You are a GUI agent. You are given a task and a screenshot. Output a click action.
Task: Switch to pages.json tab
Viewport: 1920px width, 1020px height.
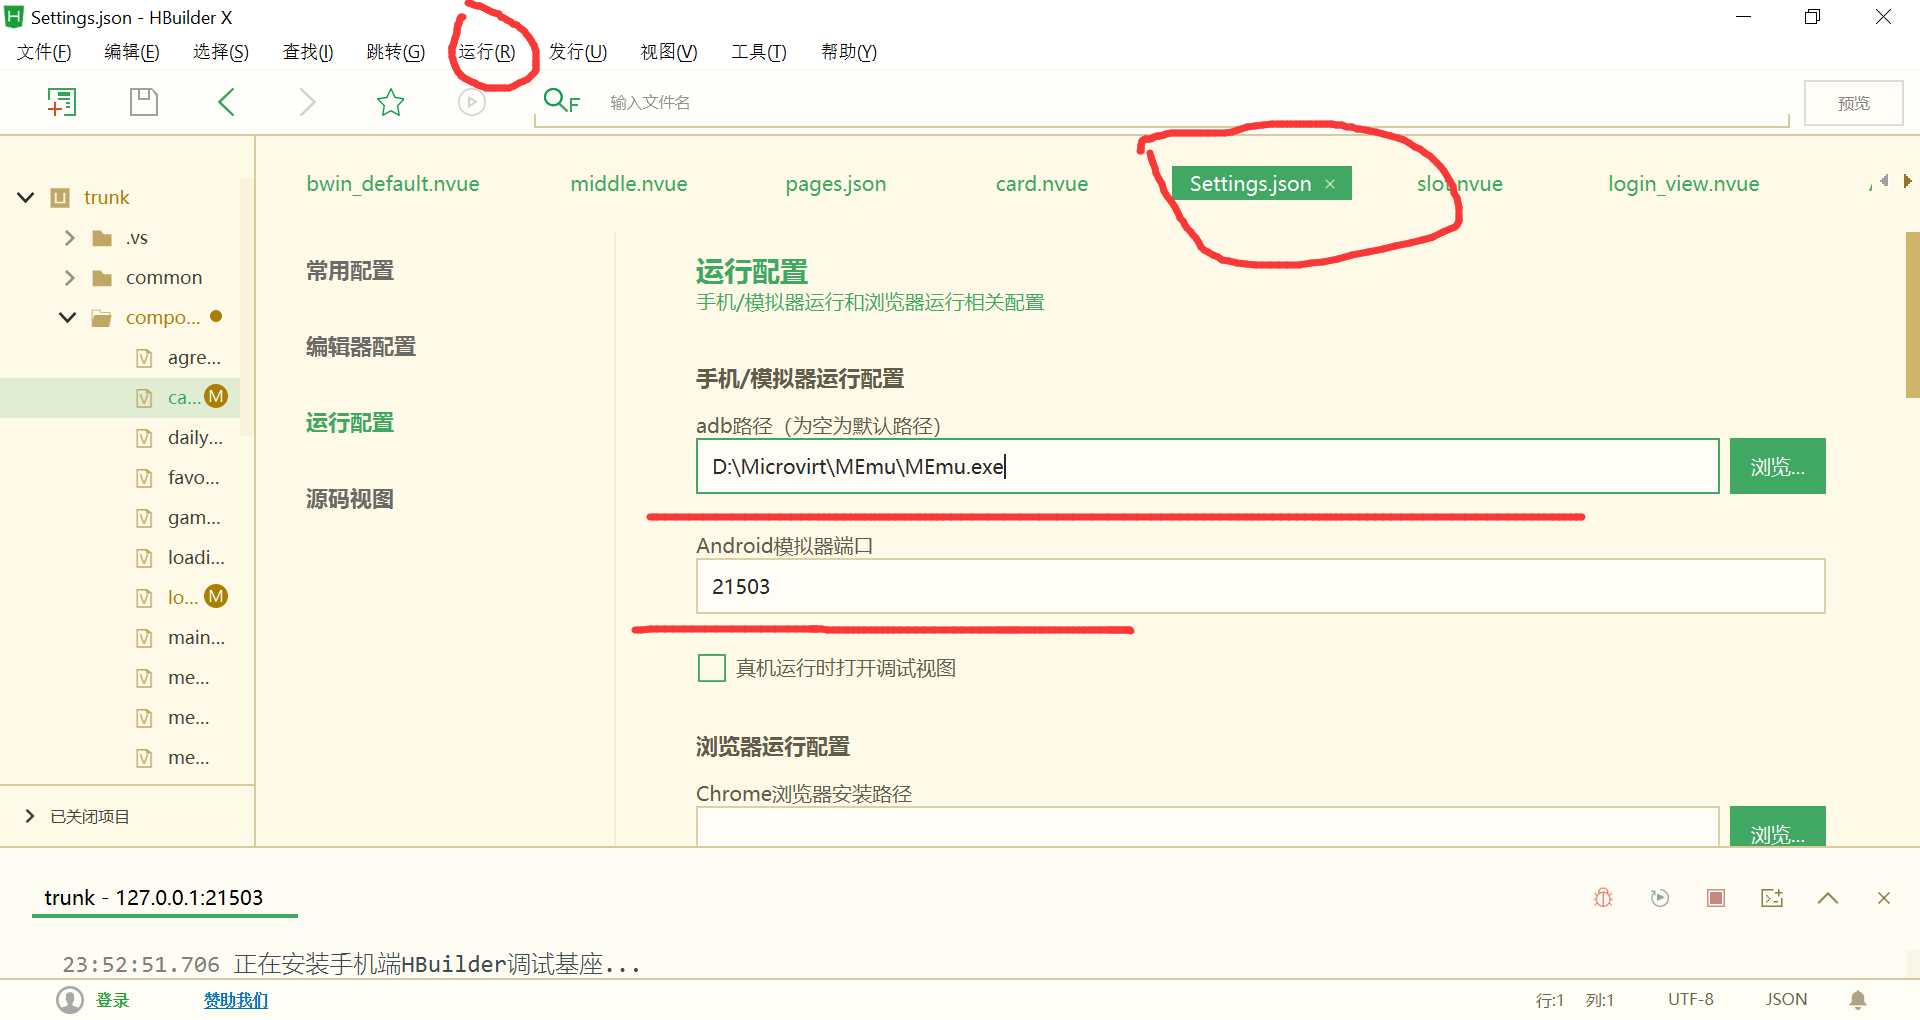click(x=836, y=184)
